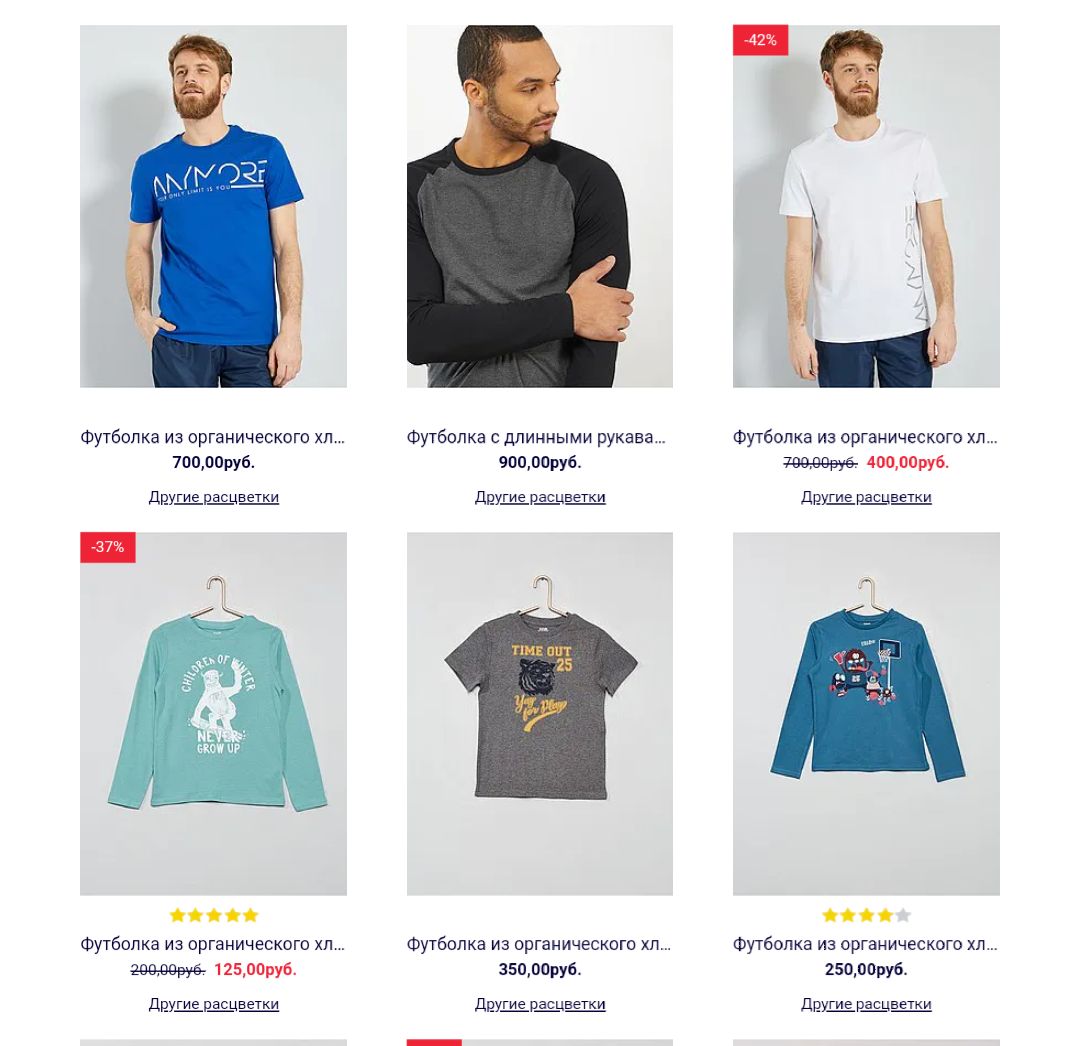Click the four-star rating under the teal shirt

pyautogui.click(x=866, y=915)
